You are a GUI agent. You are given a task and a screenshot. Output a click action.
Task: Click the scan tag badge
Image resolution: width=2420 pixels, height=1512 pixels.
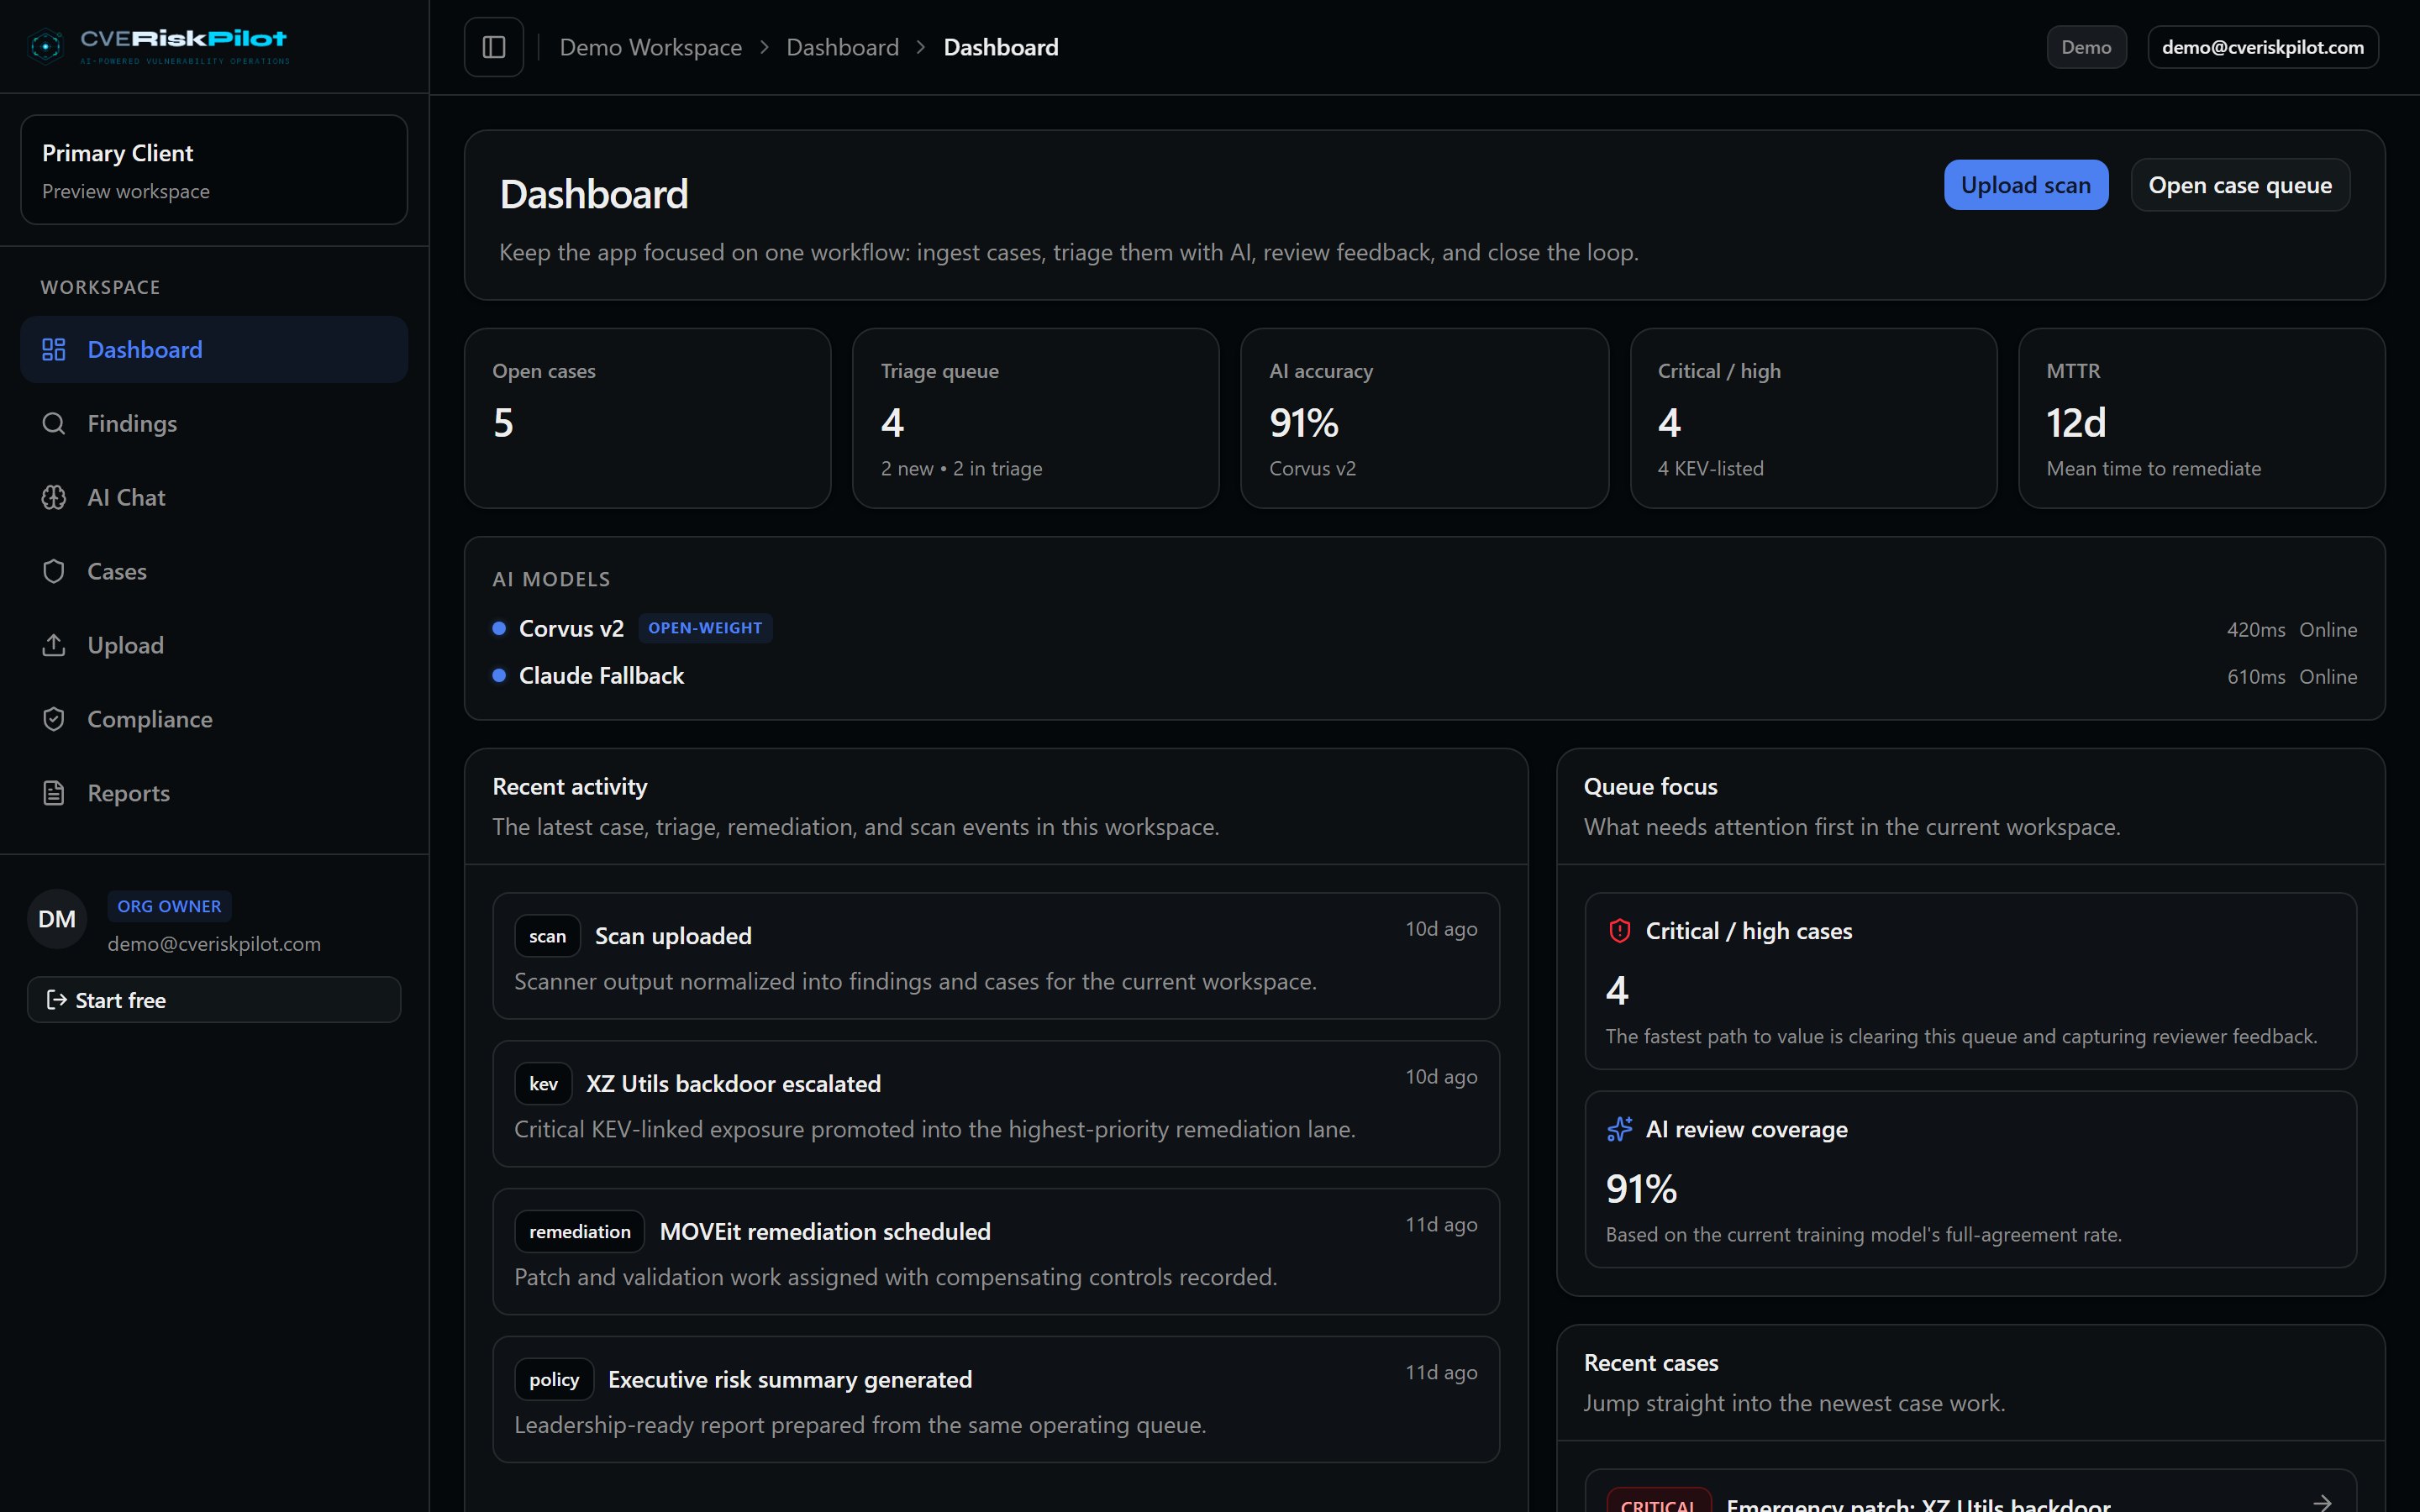click(x=547, y=936)
